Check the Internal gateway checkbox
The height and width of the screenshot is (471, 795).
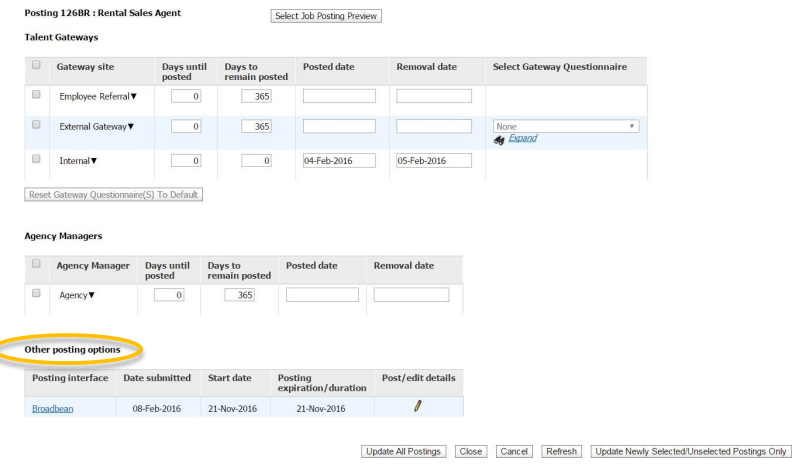click(36, 159)
